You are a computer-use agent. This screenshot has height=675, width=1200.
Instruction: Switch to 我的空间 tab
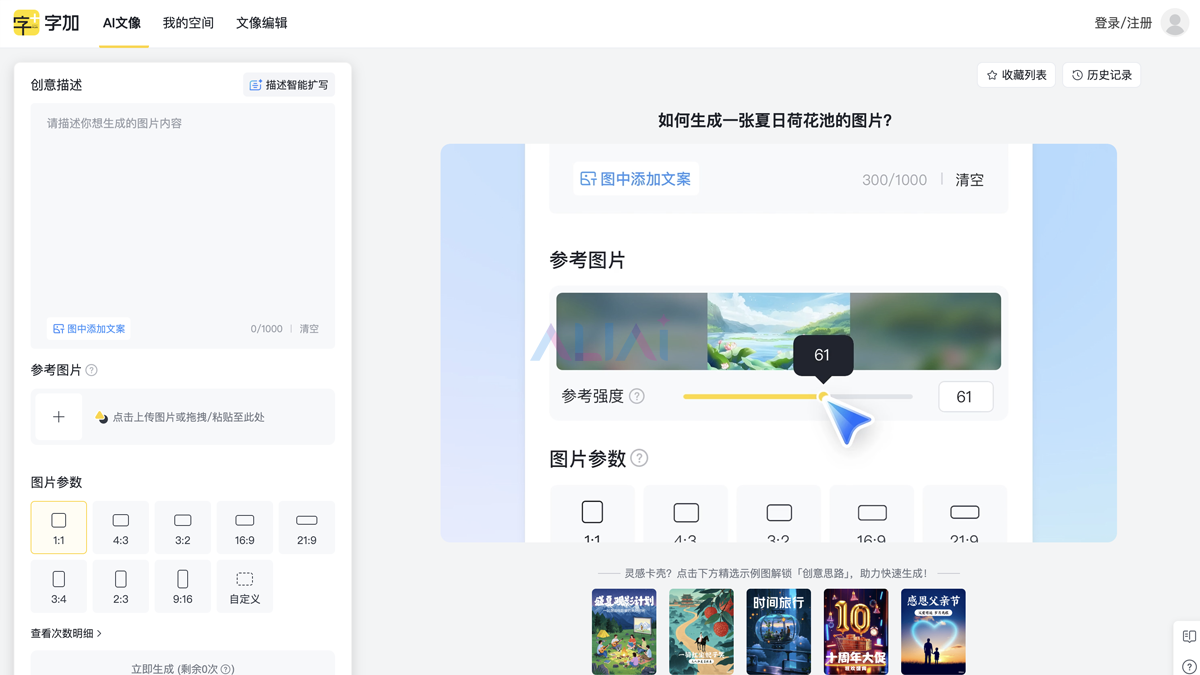click(188, 23)
